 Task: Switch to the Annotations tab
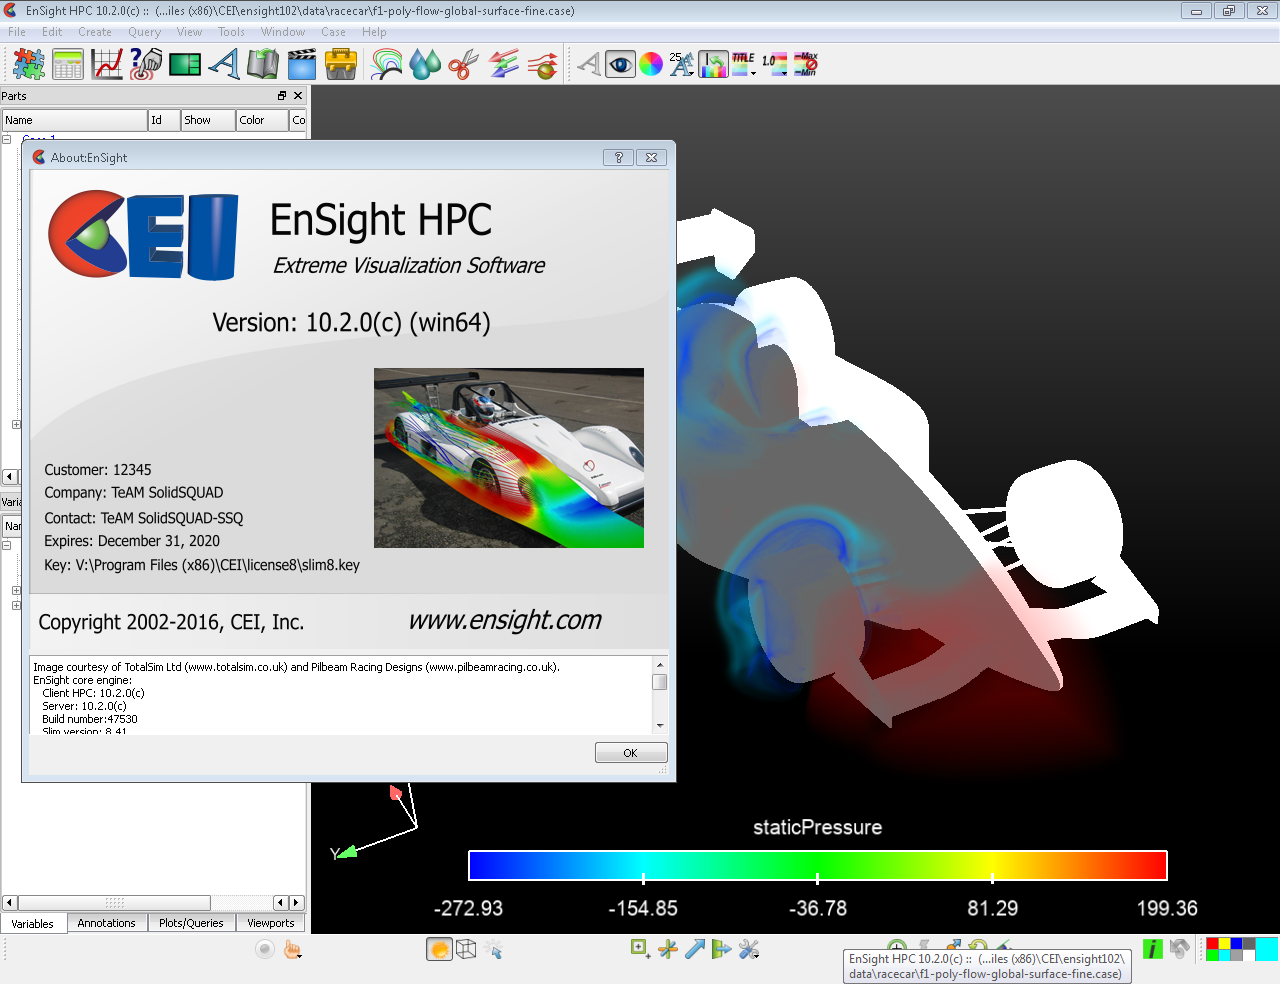(x=106, y=923)
